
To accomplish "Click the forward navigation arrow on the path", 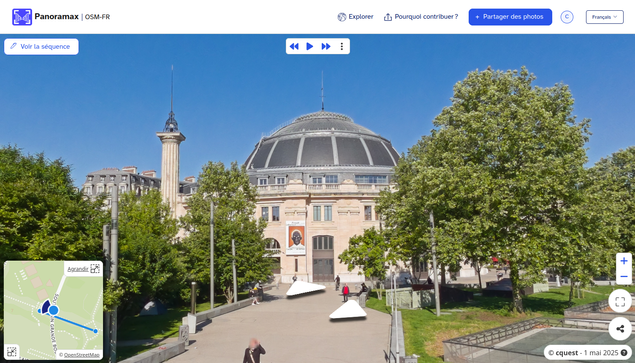I will point(305,288).
